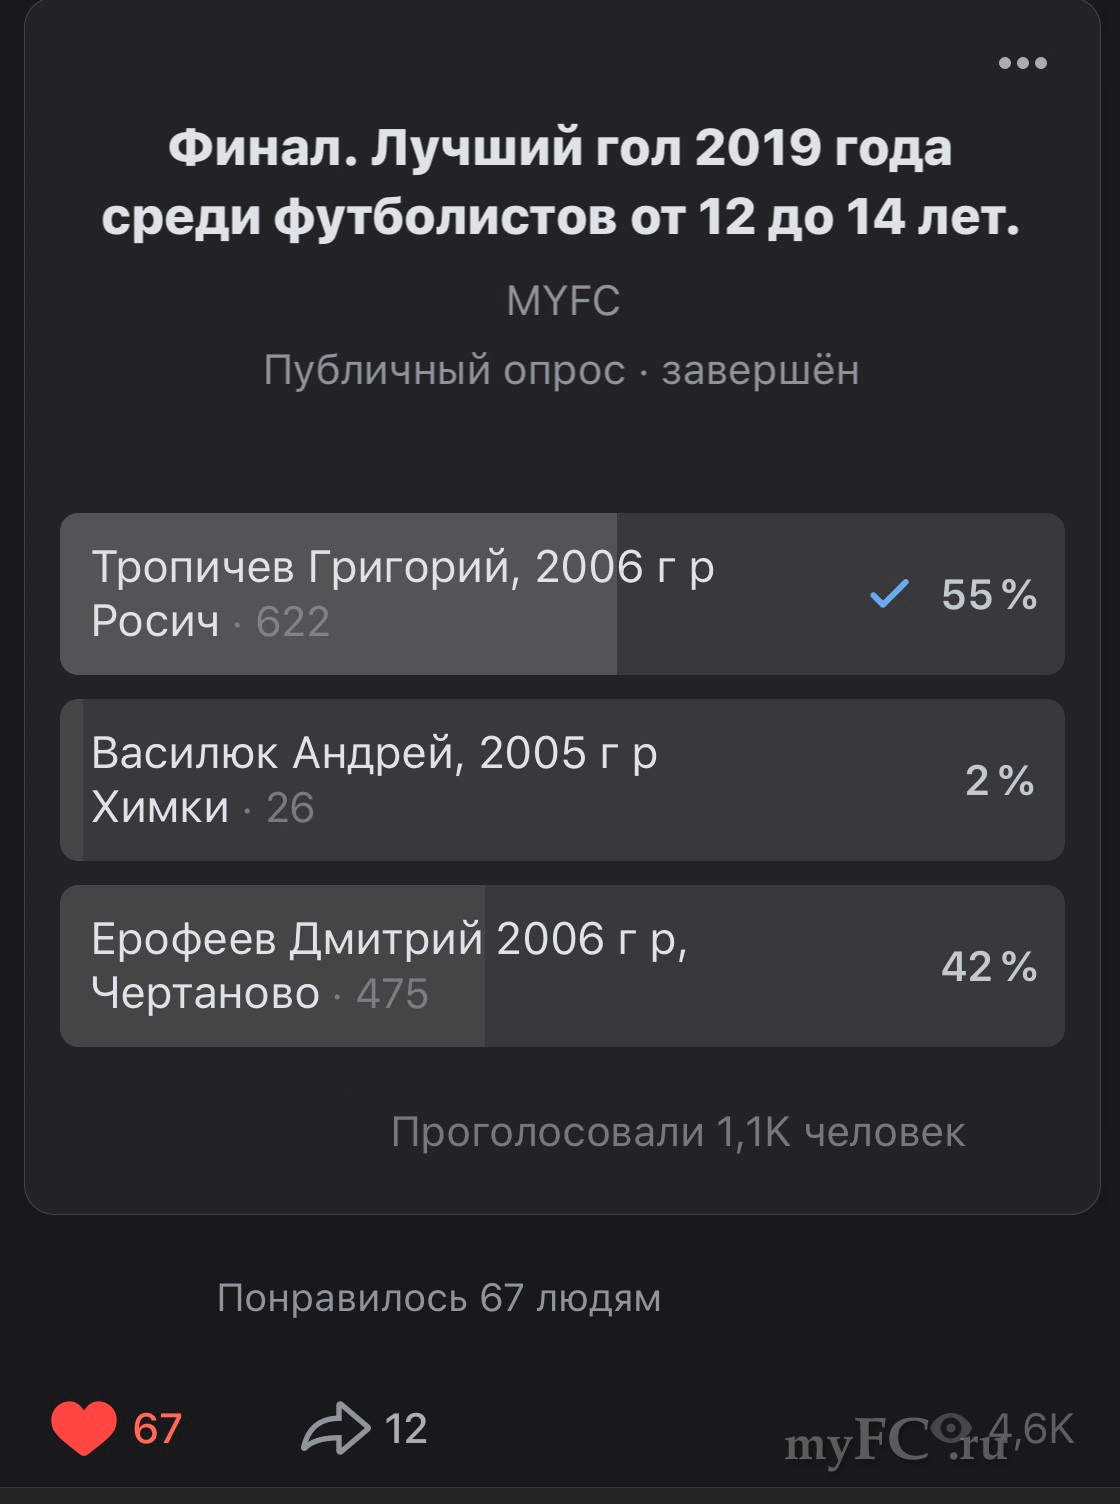This screenshot has height=1504, width=1120.
Task: Click the Публичный опрос · завершён status text
Action: pyautogui.click(x=561, y=370)
